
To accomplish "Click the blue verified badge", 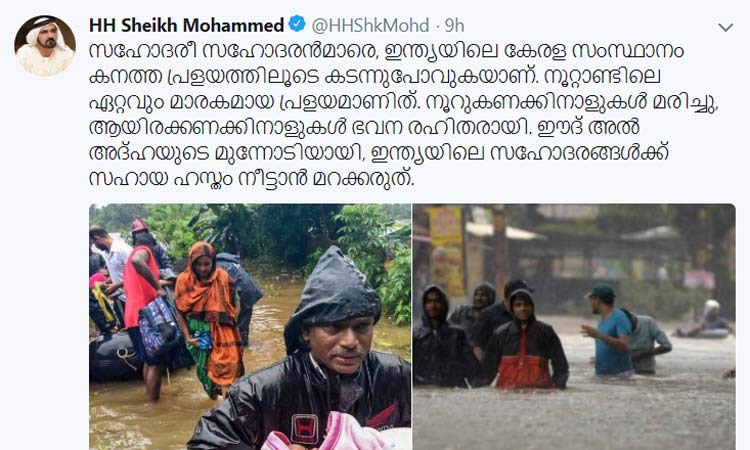I will tap(297, 24).
